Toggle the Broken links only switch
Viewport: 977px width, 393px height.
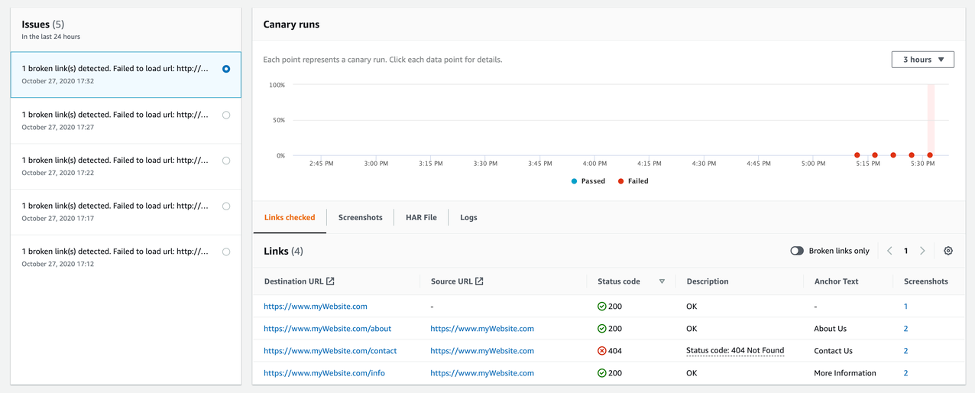point(797,251)
